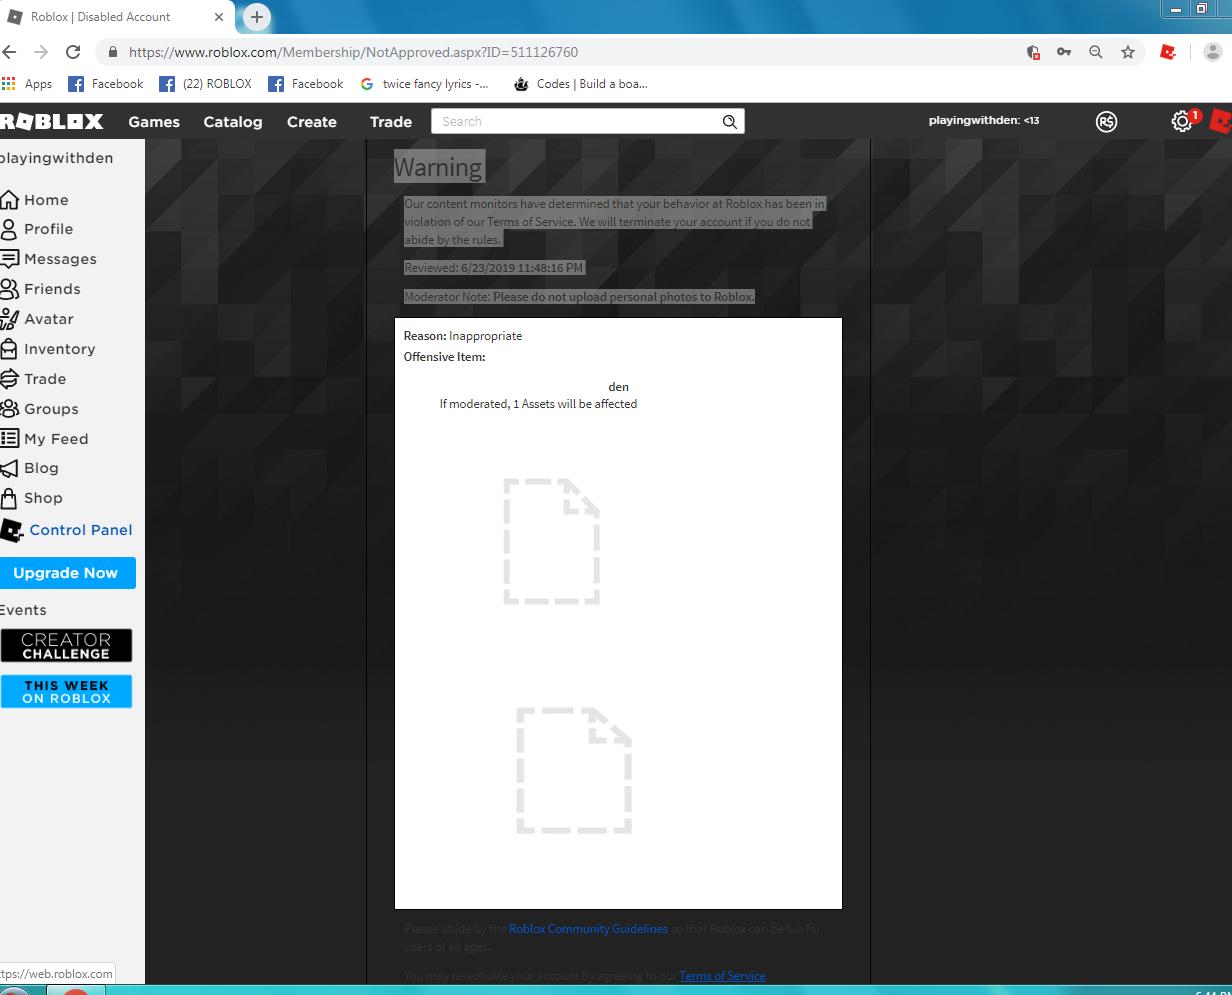Open the Catalog navigation item
The height and width of the screenshot is (995, 1232).
coord(233,122)
